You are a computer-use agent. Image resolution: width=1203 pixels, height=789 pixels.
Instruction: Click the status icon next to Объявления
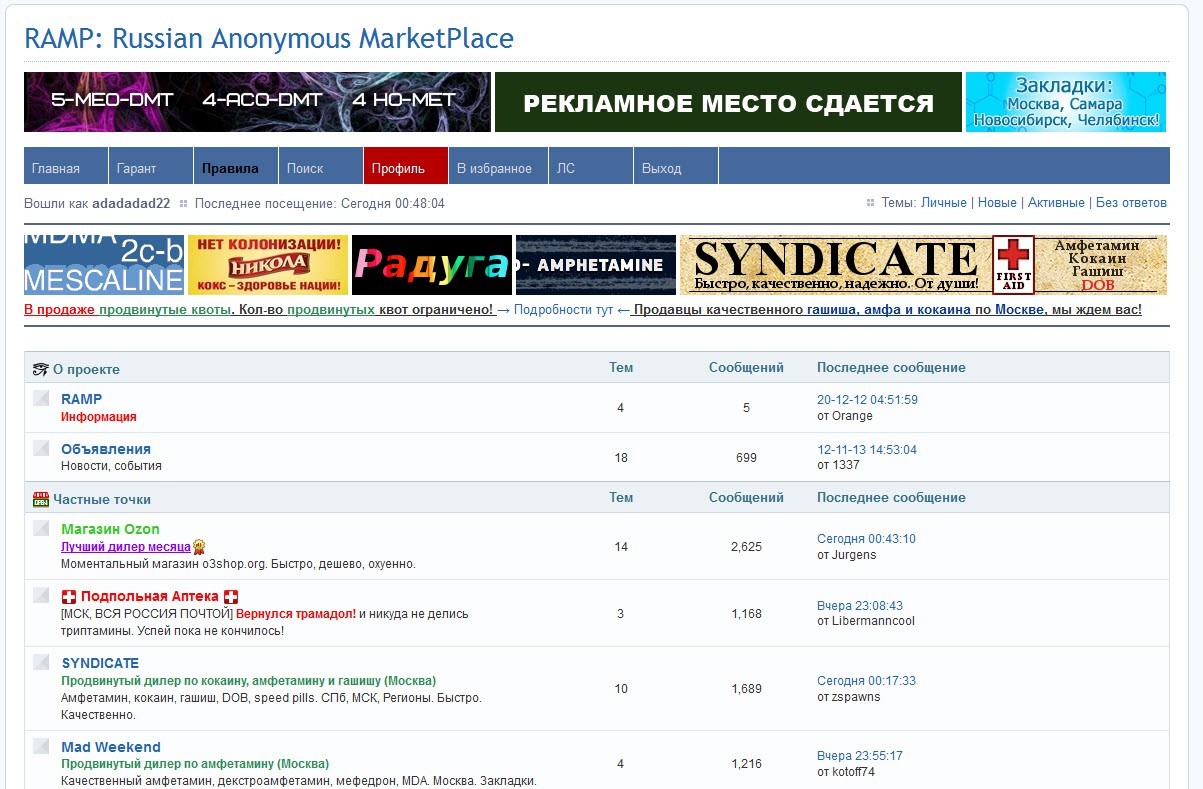(x=41, y=448)
